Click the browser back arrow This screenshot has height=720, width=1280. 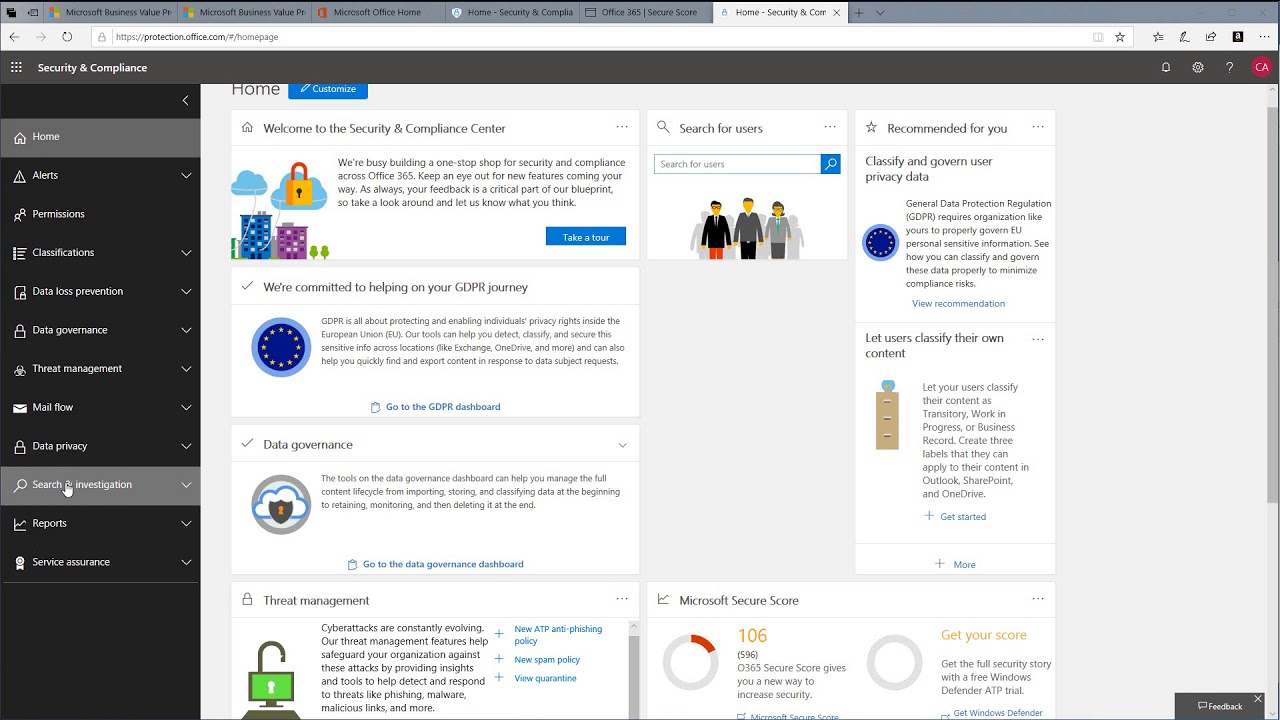(14, 37)
